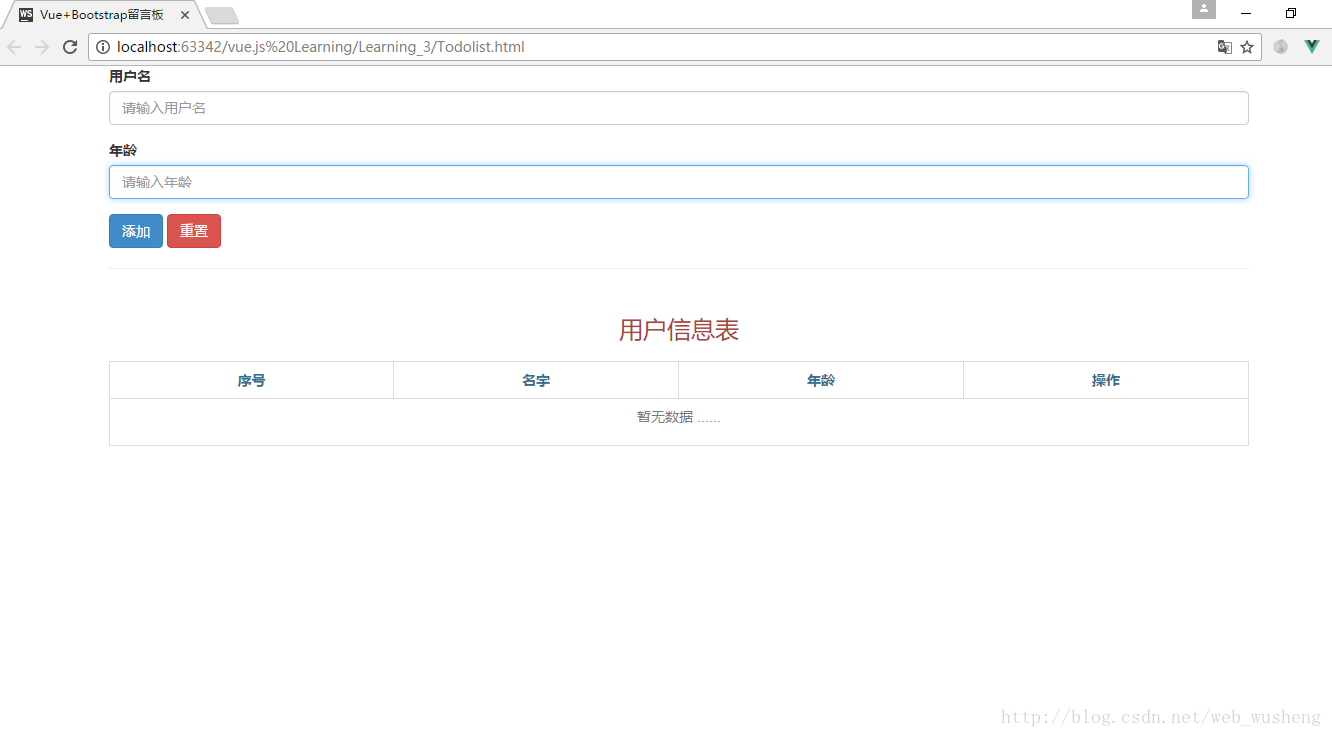The width and height of the screenshot is (1332, 737).
Task: Click the 序号 column header
Action: (x=251, y=380)
